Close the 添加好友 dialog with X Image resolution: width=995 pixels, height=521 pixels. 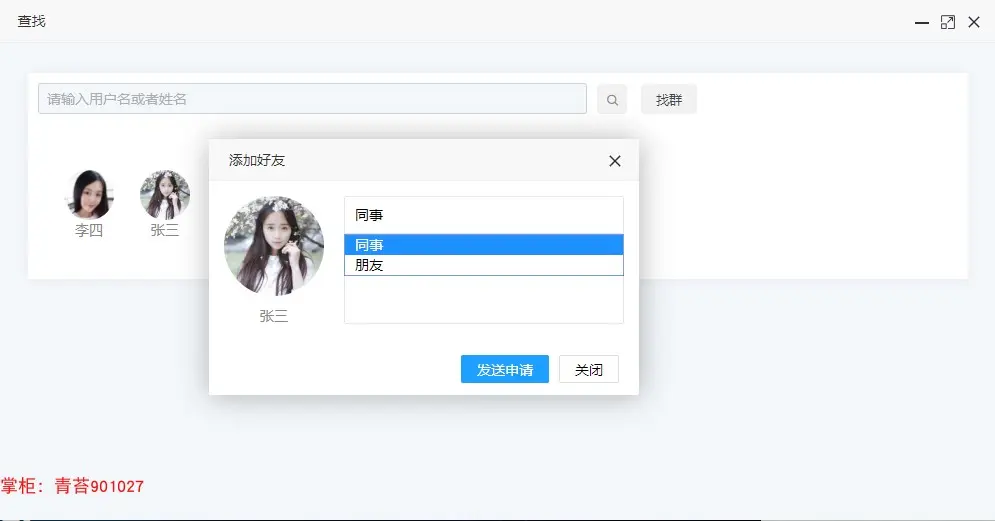614,161
